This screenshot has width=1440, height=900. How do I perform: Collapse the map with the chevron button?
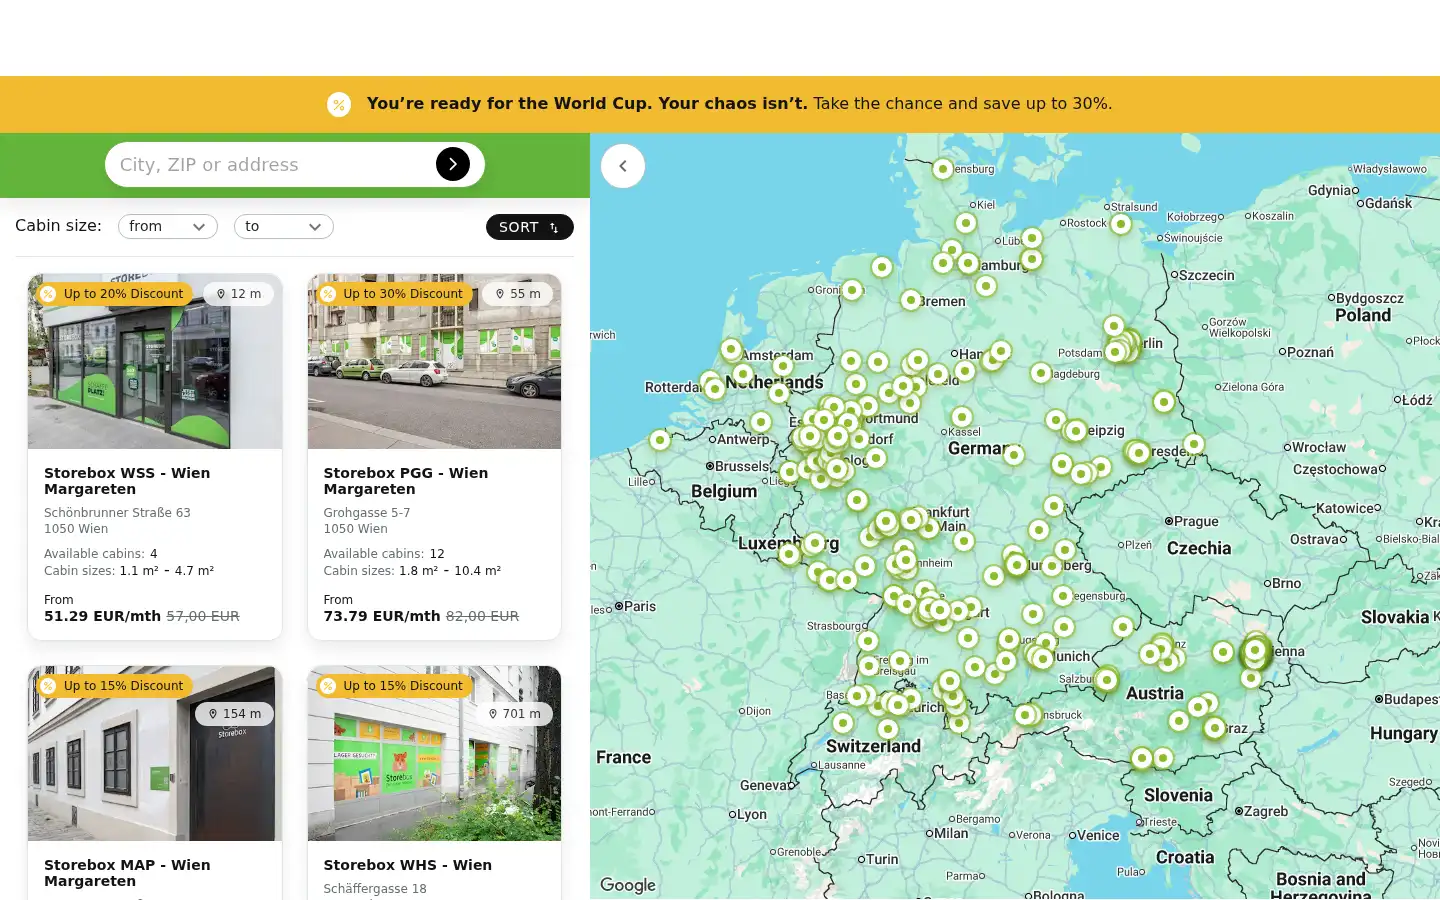coord(623,166)
